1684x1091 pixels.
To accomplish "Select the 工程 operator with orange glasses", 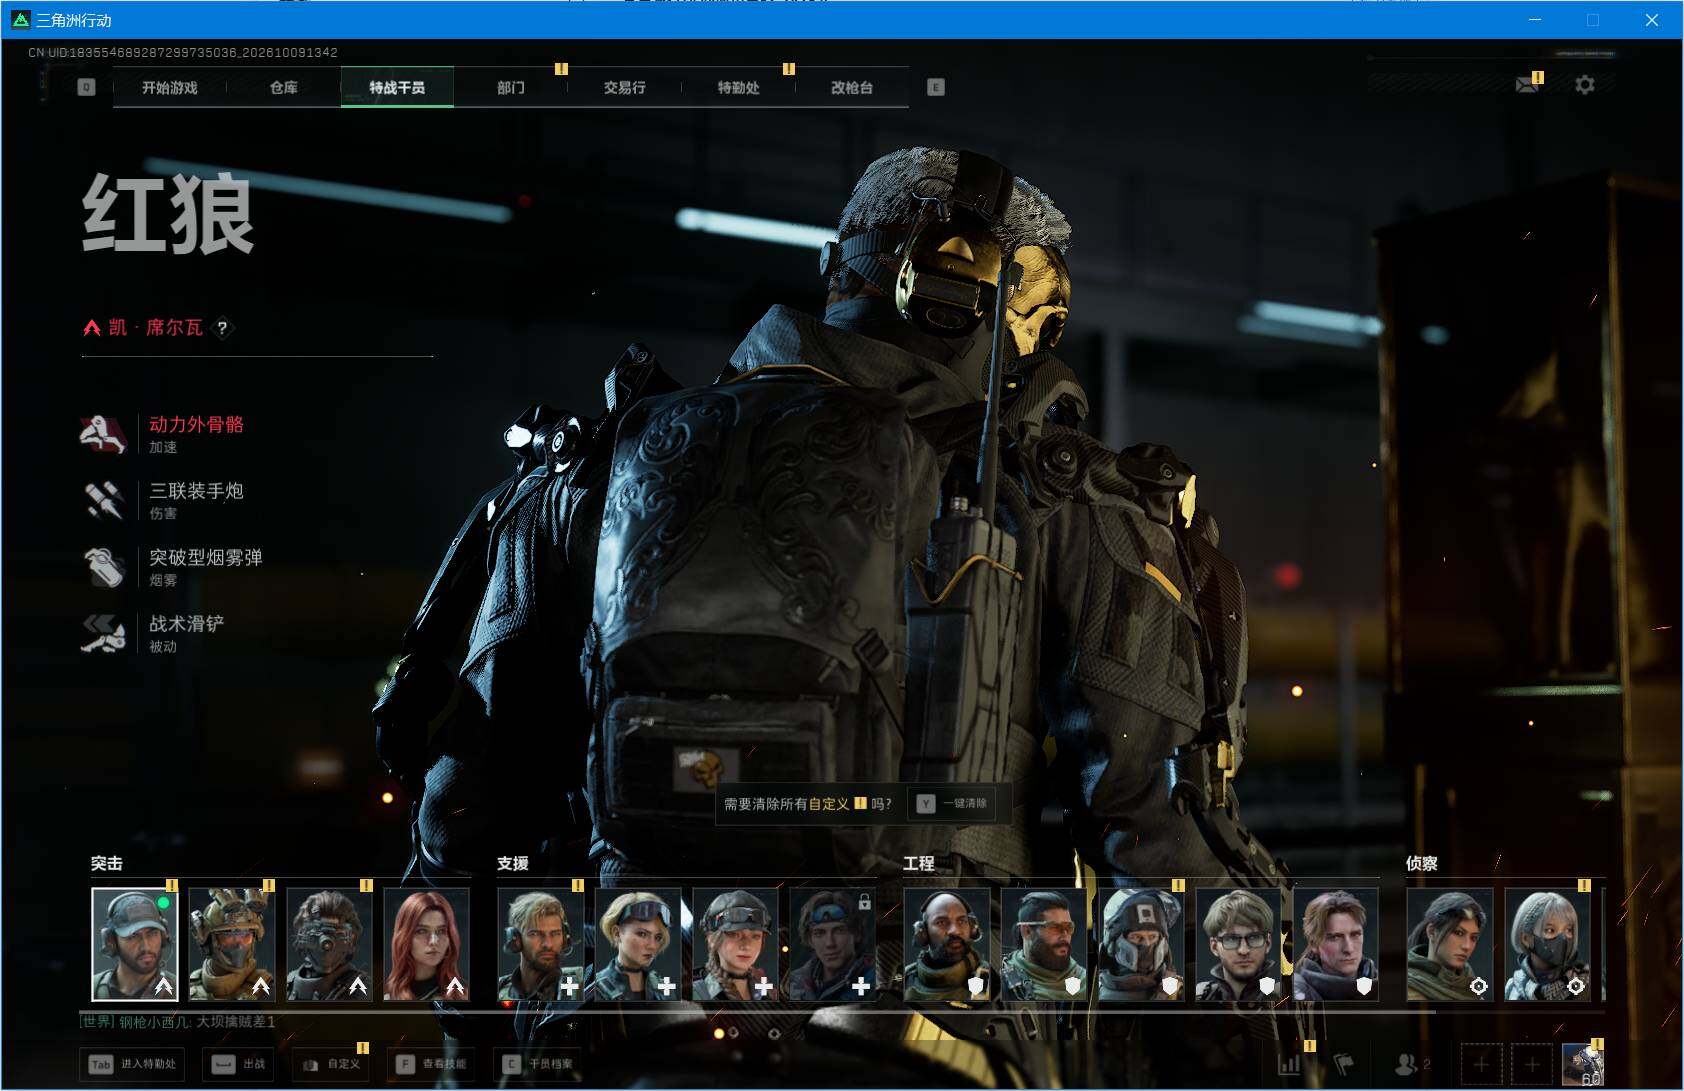I will click(1044, 944).
